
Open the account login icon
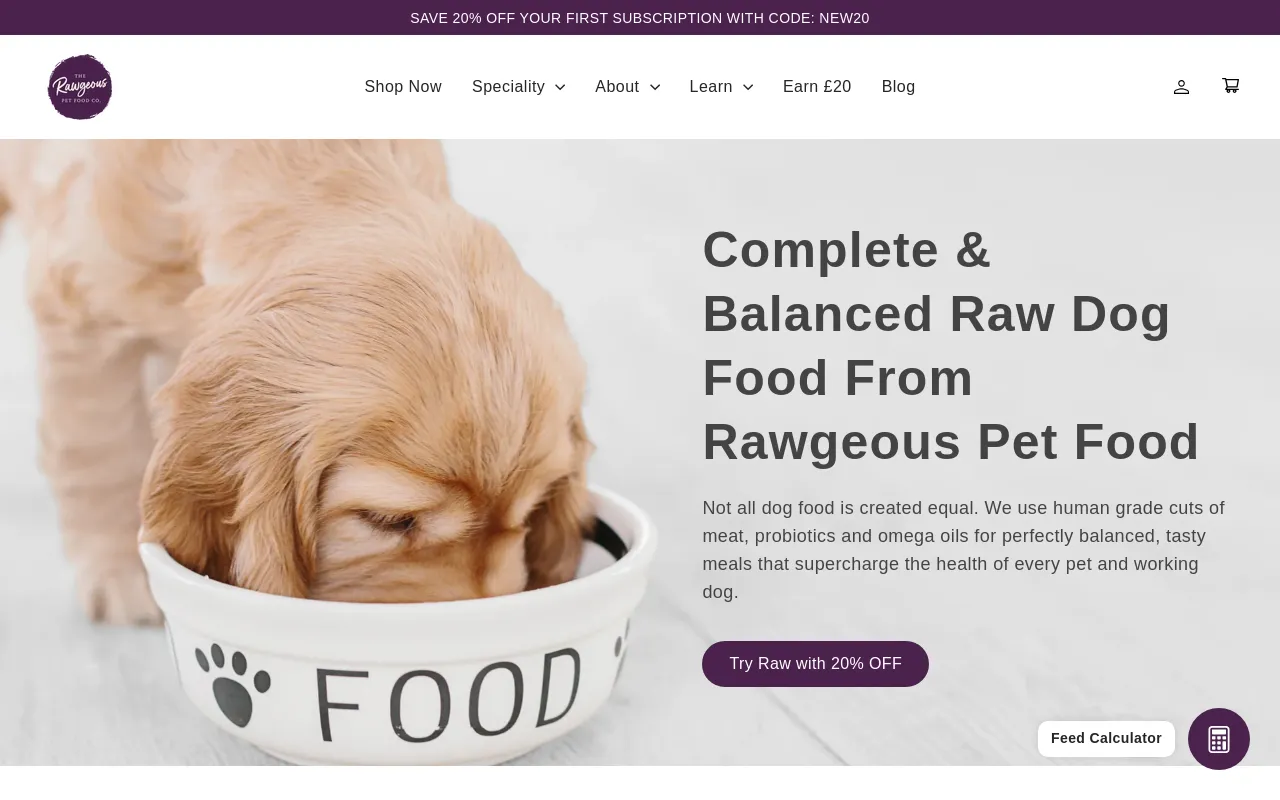pyautogui.click(x=1181, y=87)
